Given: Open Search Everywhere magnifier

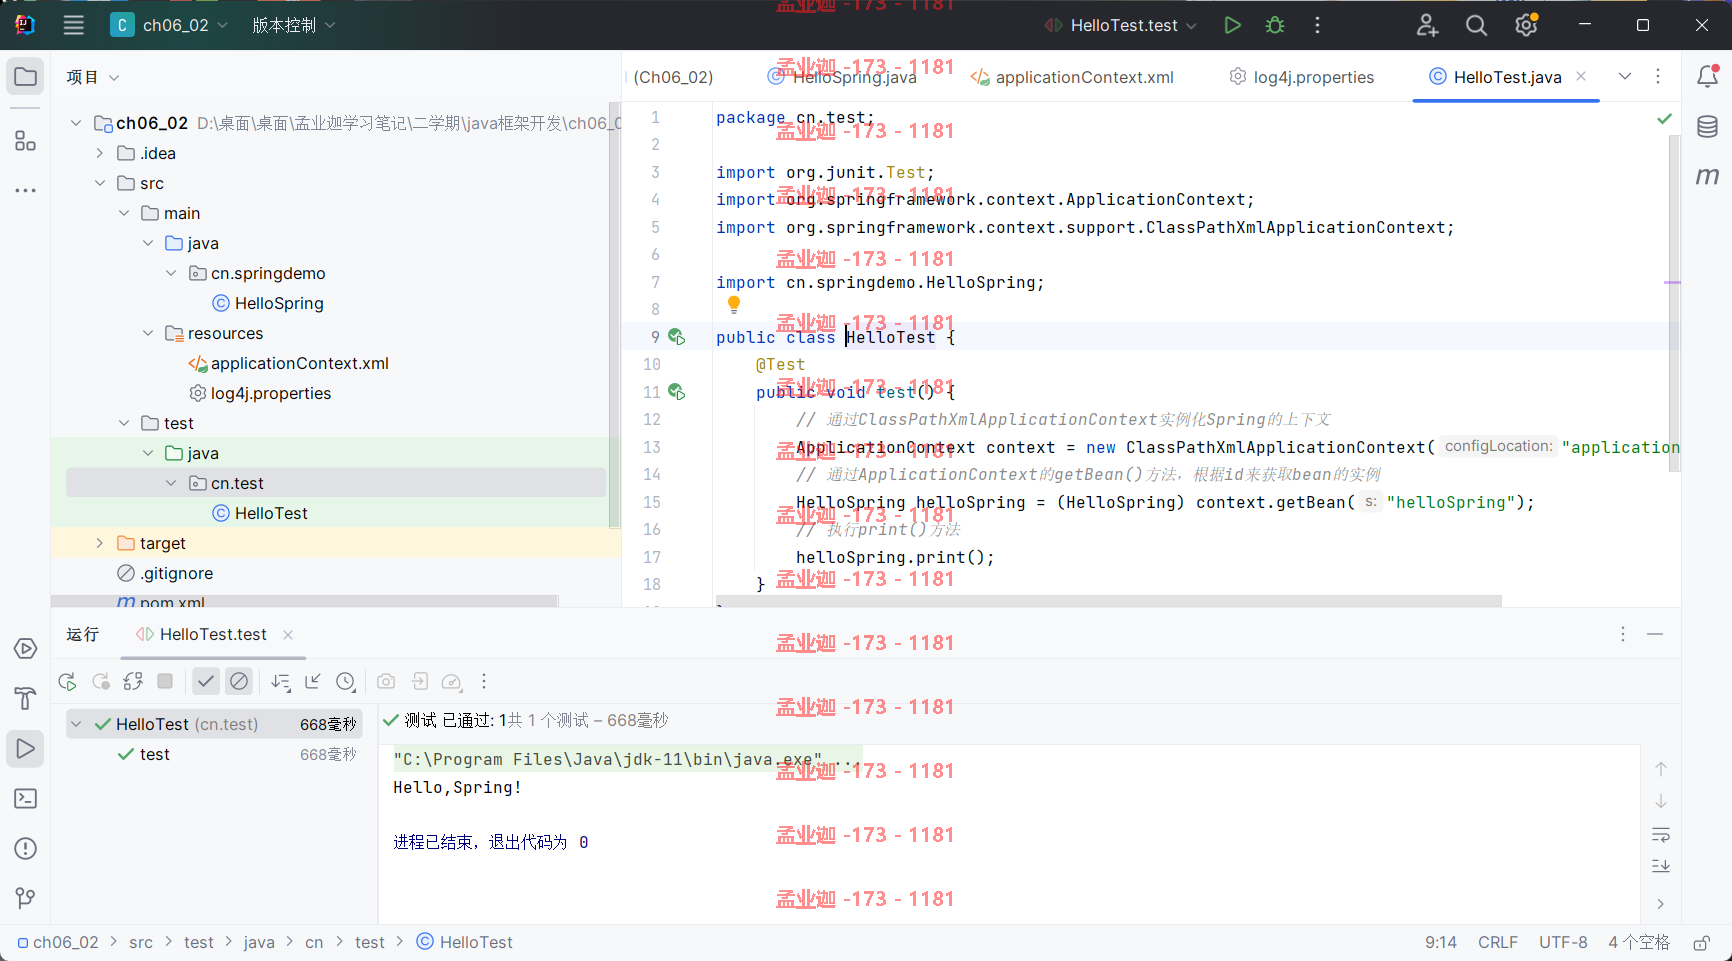Looking at the screenshot, I should (1476, 25).
